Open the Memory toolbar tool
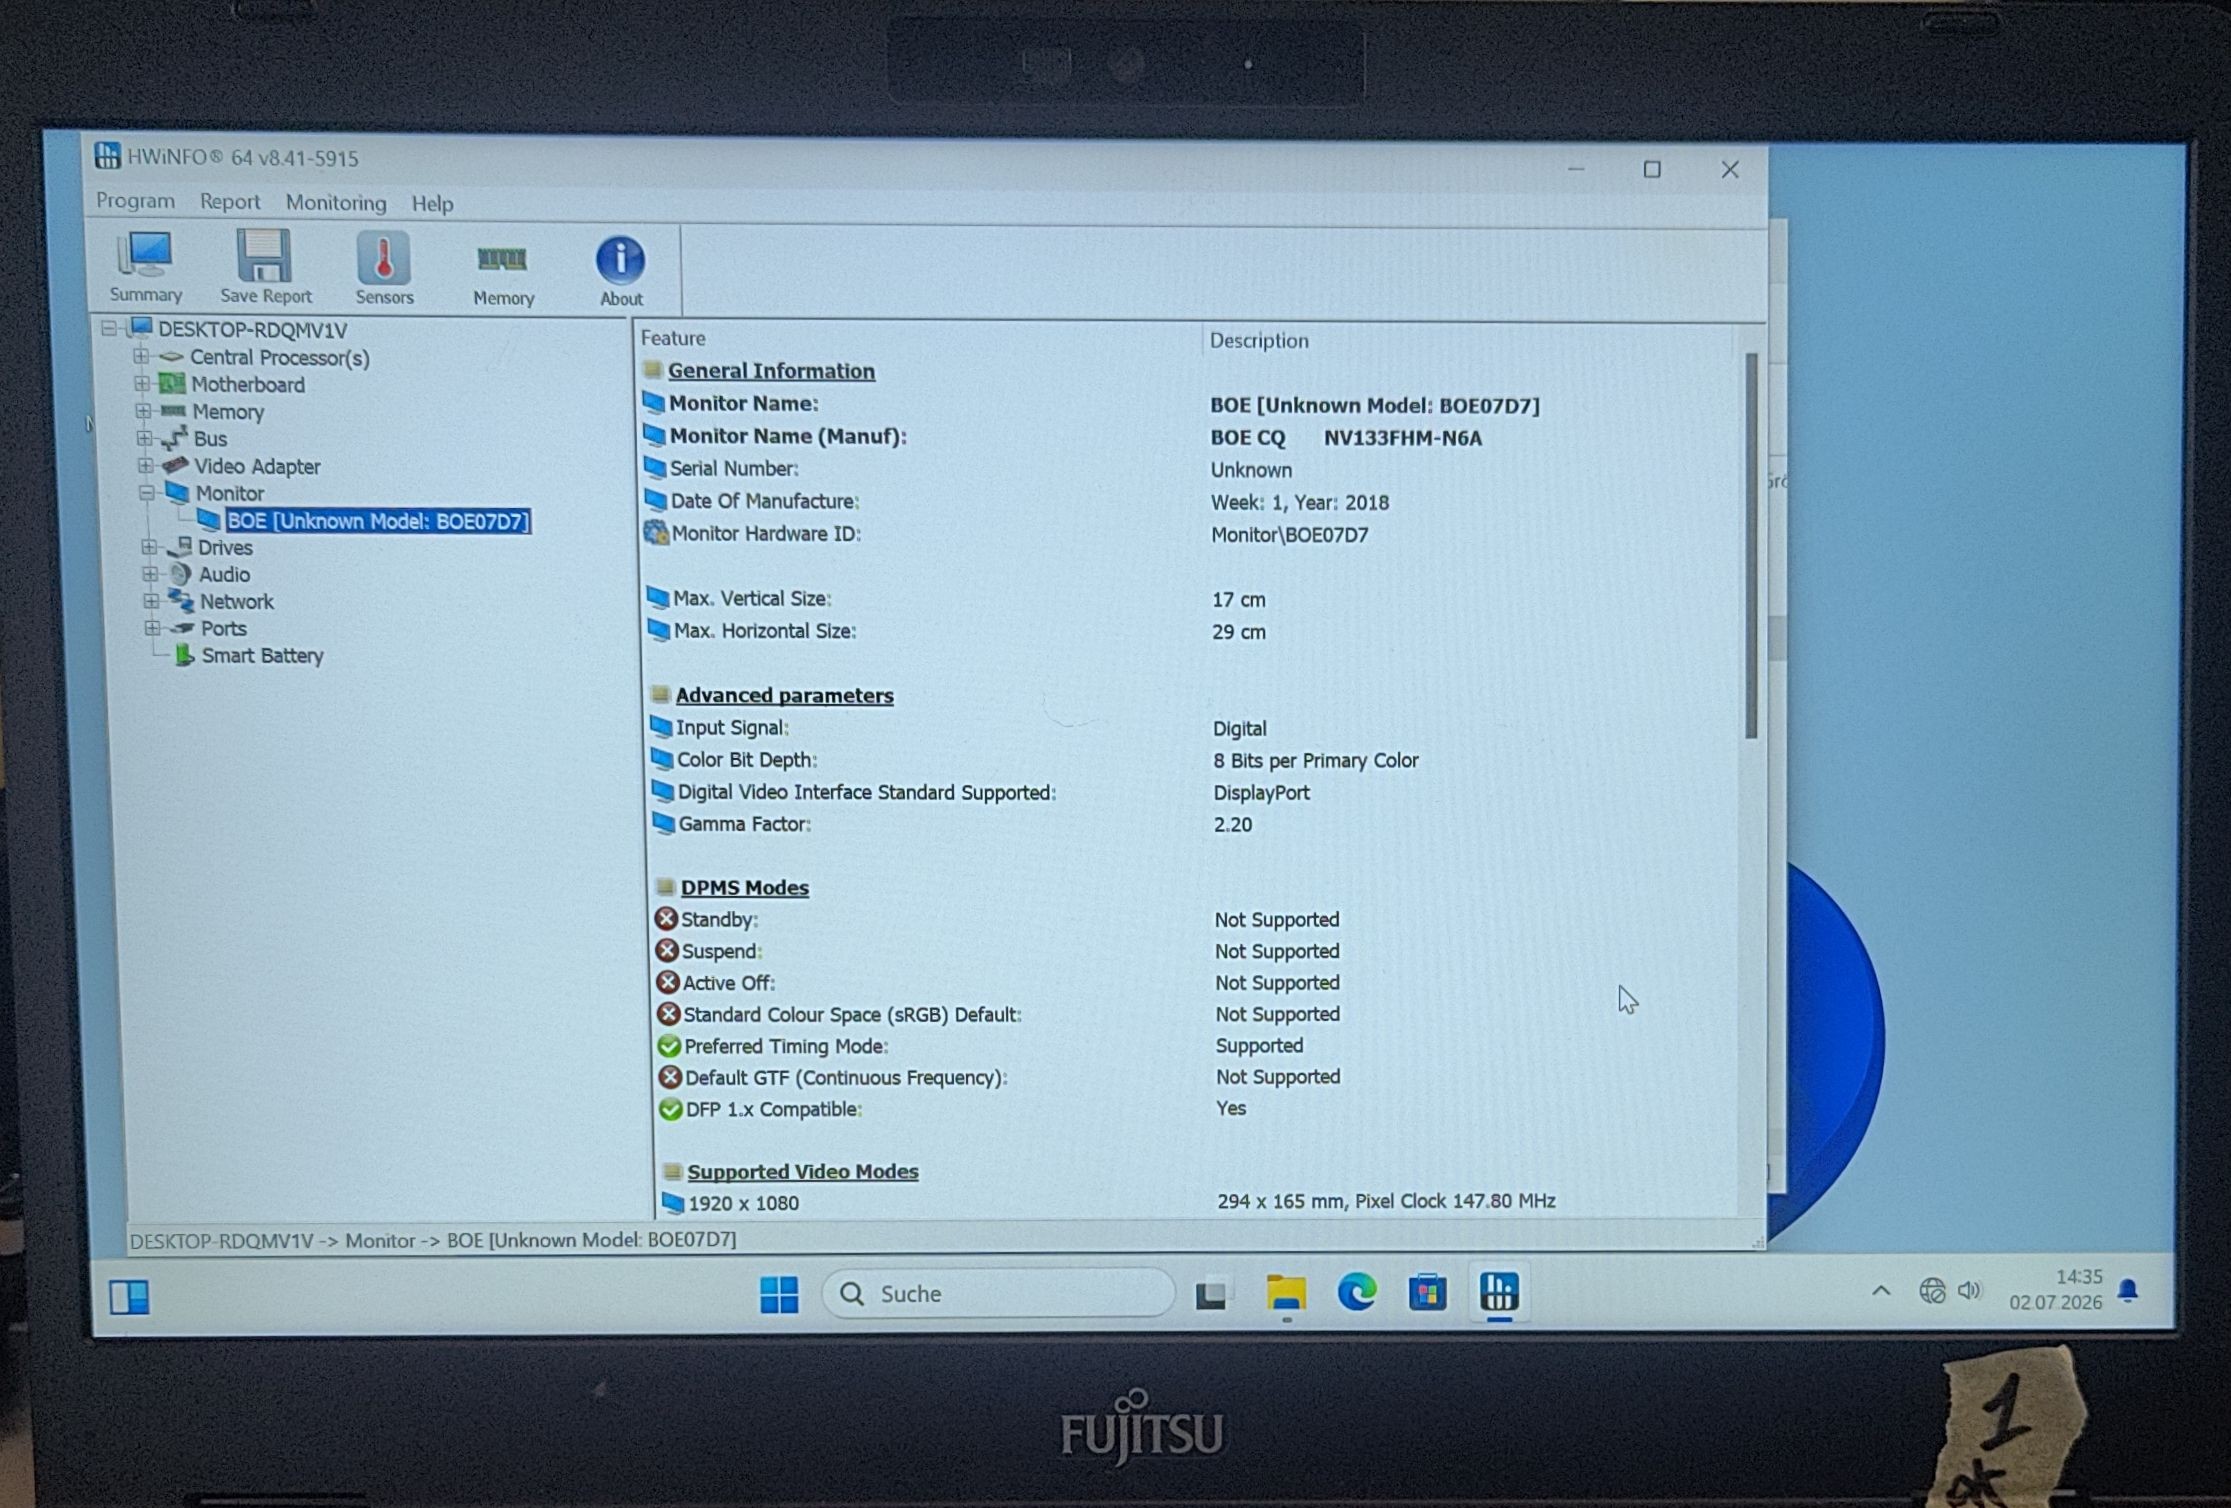This screenshot has height=1508, width=2231. [503, 272]
